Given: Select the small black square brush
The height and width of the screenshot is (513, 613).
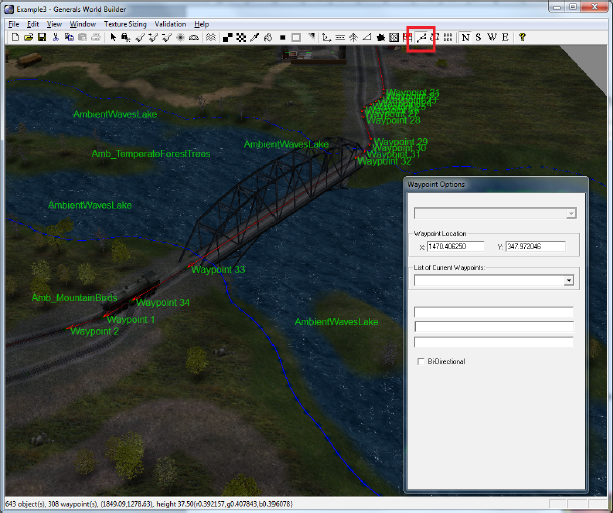Looking at the screenshot, I should coord(283,38).
